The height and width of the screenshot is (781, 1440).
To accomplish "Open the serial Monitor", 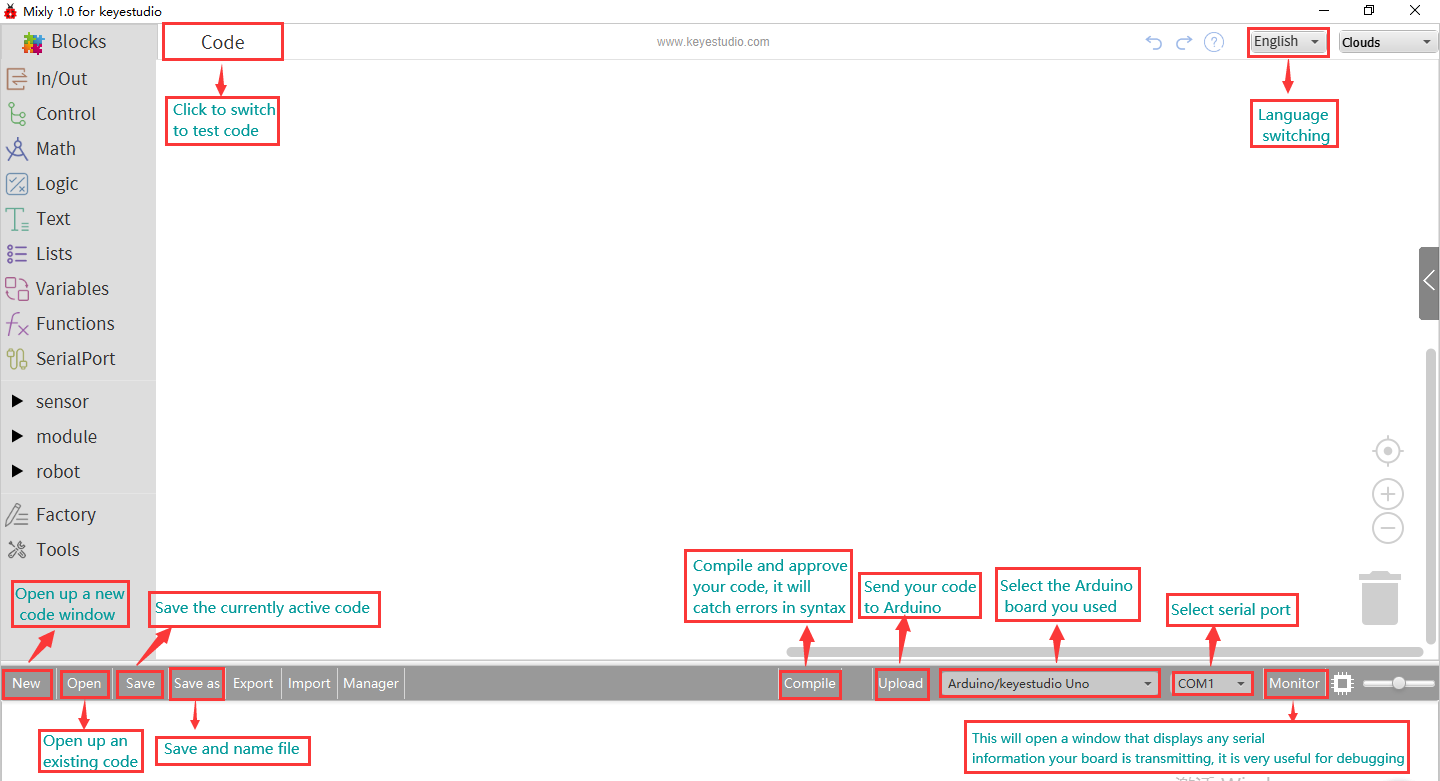I will 1295,684.
